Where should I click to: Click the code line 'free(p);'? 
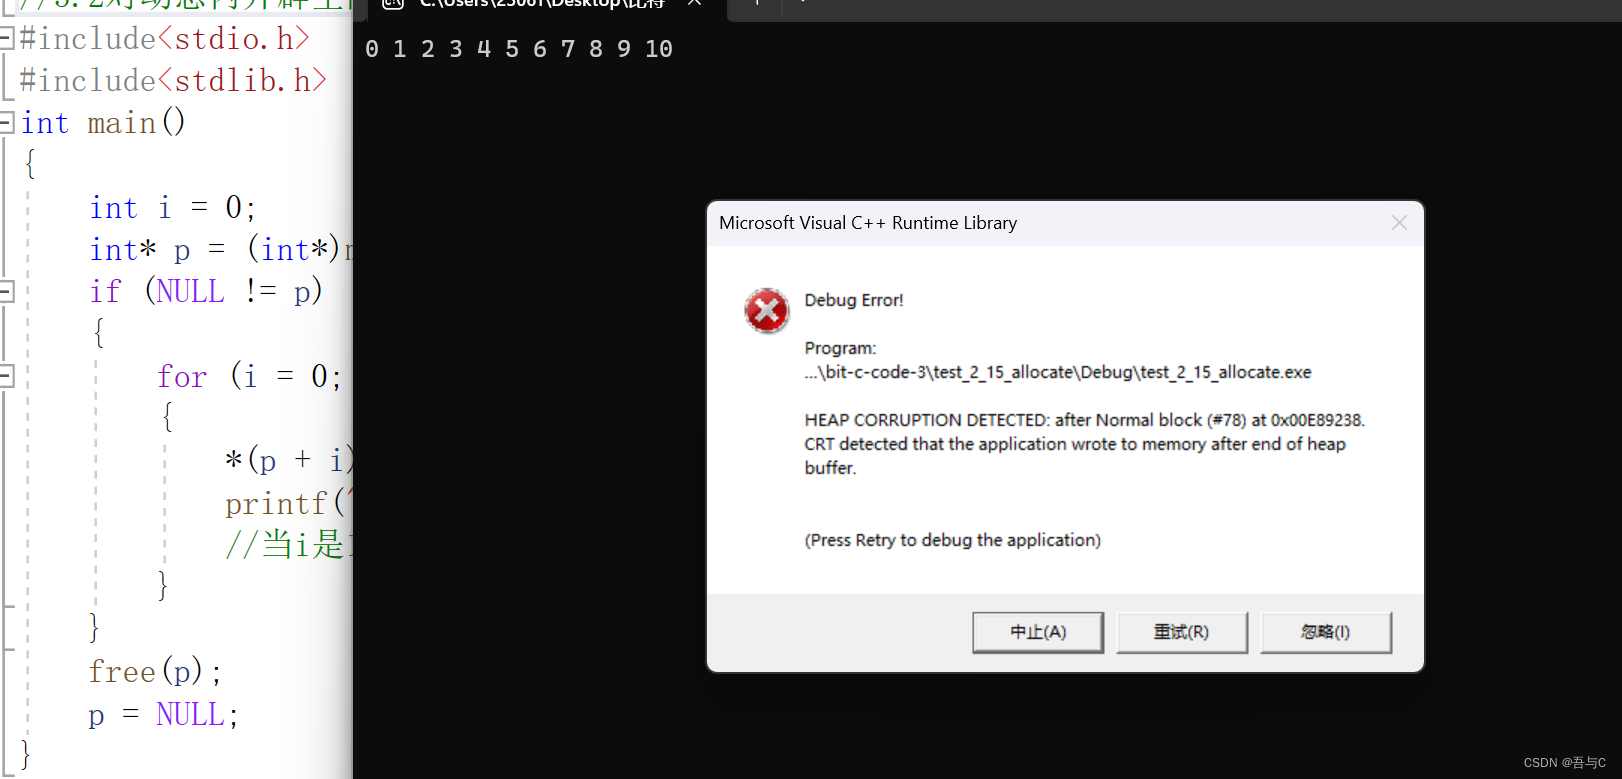click(x=155, y=671)
